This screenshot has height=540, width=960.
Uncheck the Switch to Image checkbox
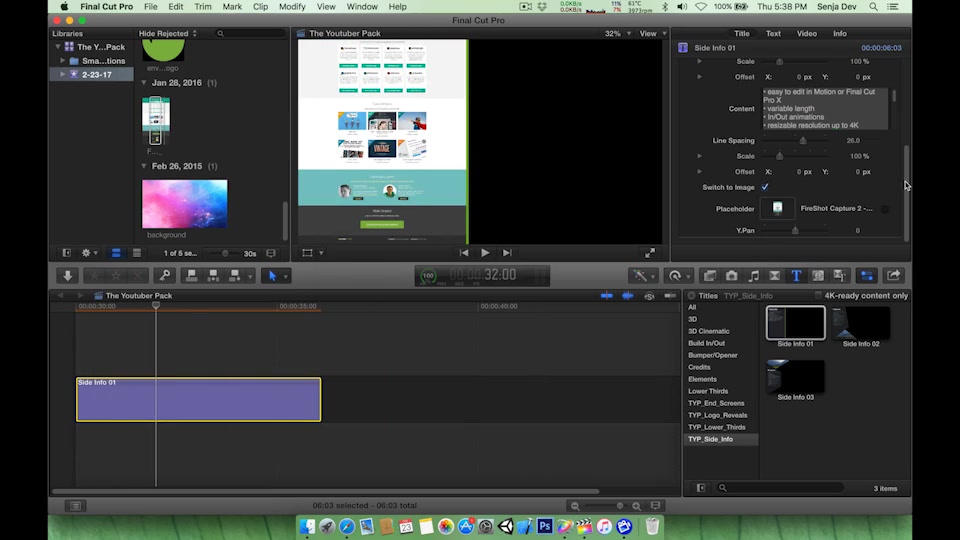click(x=765, y=187)
